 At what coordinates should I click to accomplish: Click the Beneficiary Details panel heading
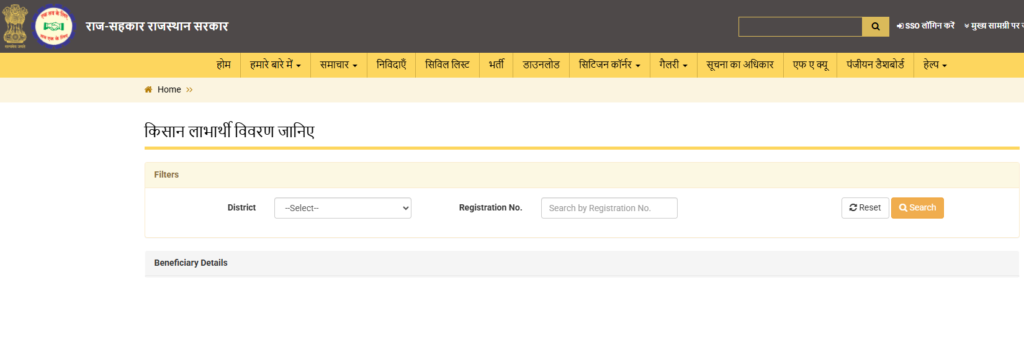coord(191,263)
